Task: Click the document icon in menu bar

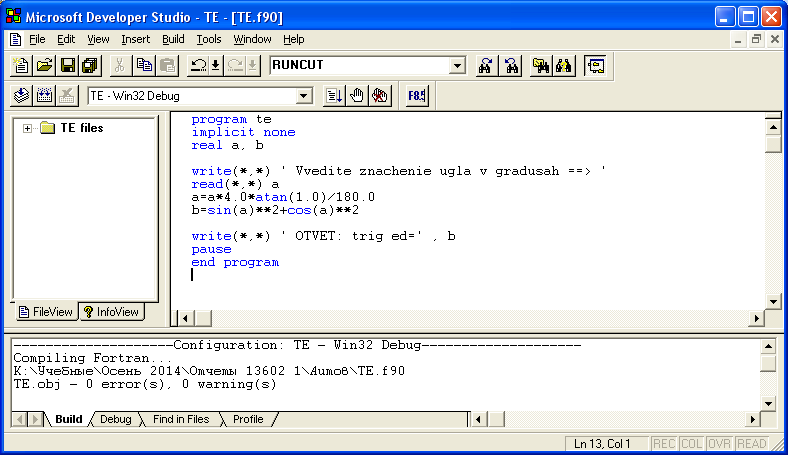Action: tap(16, 39)
